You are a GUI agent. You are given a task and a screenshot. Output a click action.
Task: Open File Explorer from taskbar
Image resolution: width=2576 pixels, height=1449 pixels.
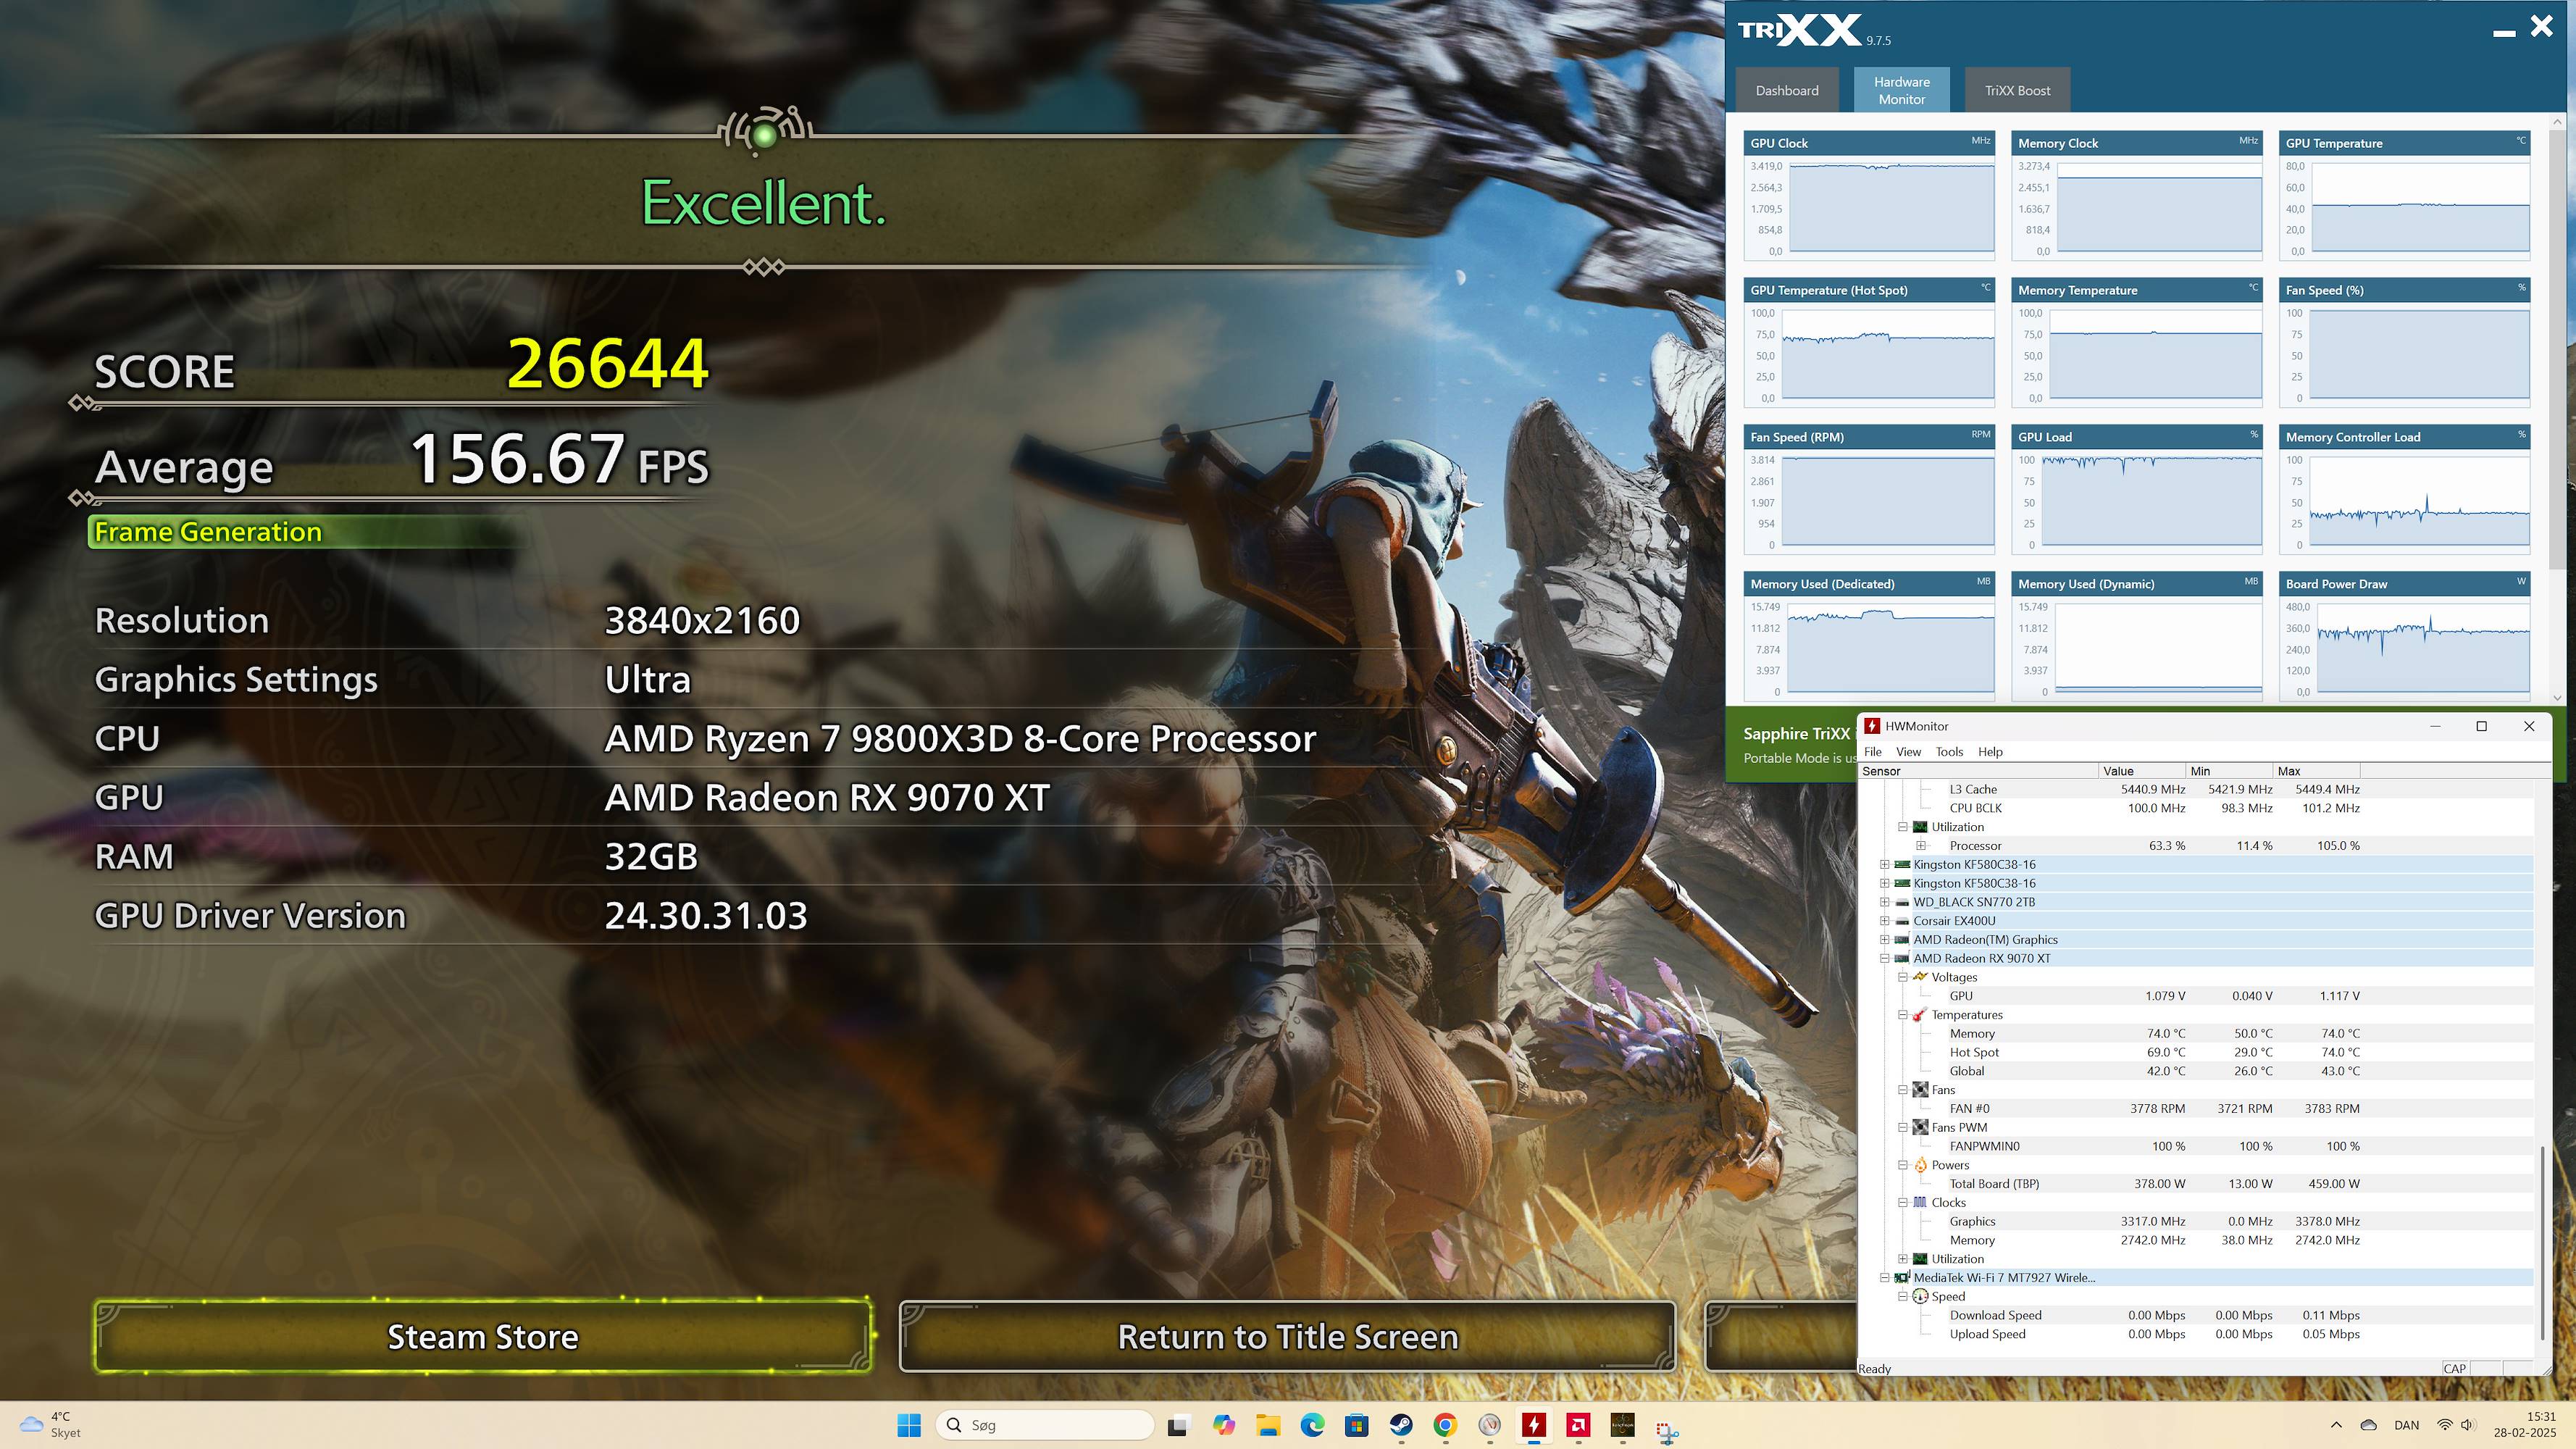pos(1268,1425)
